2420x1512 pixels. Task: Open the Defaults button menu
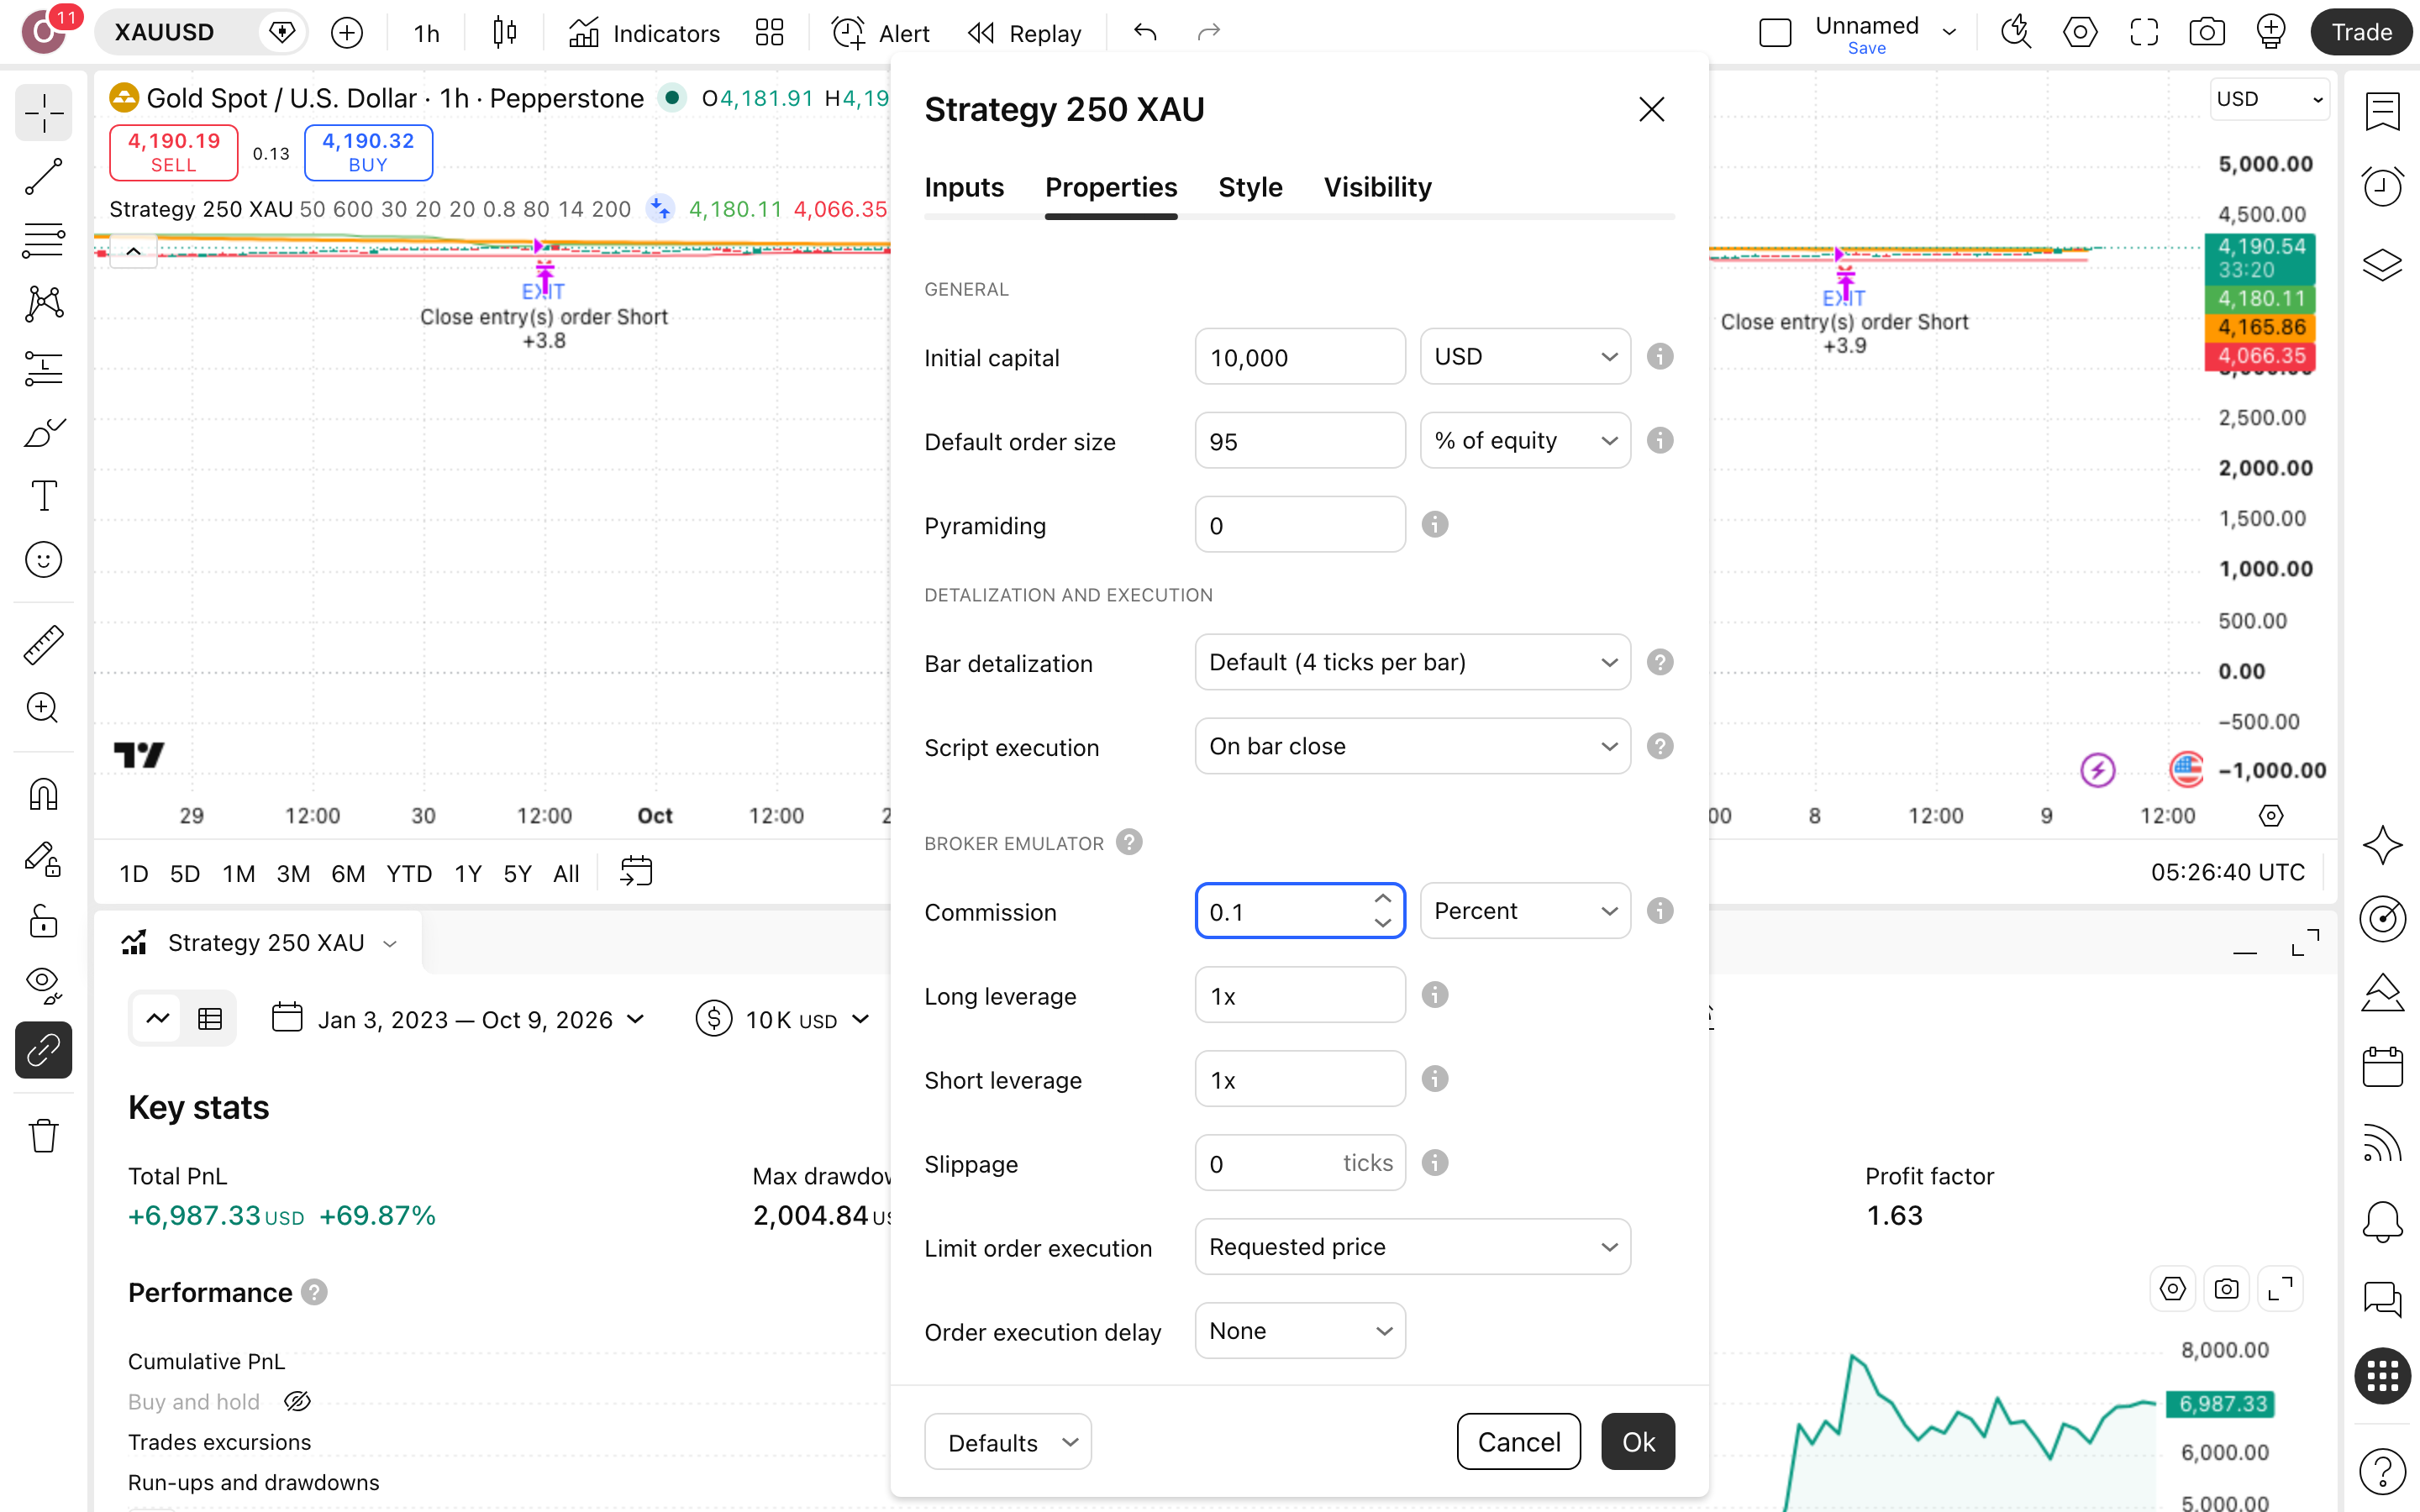point(1008,1442)
